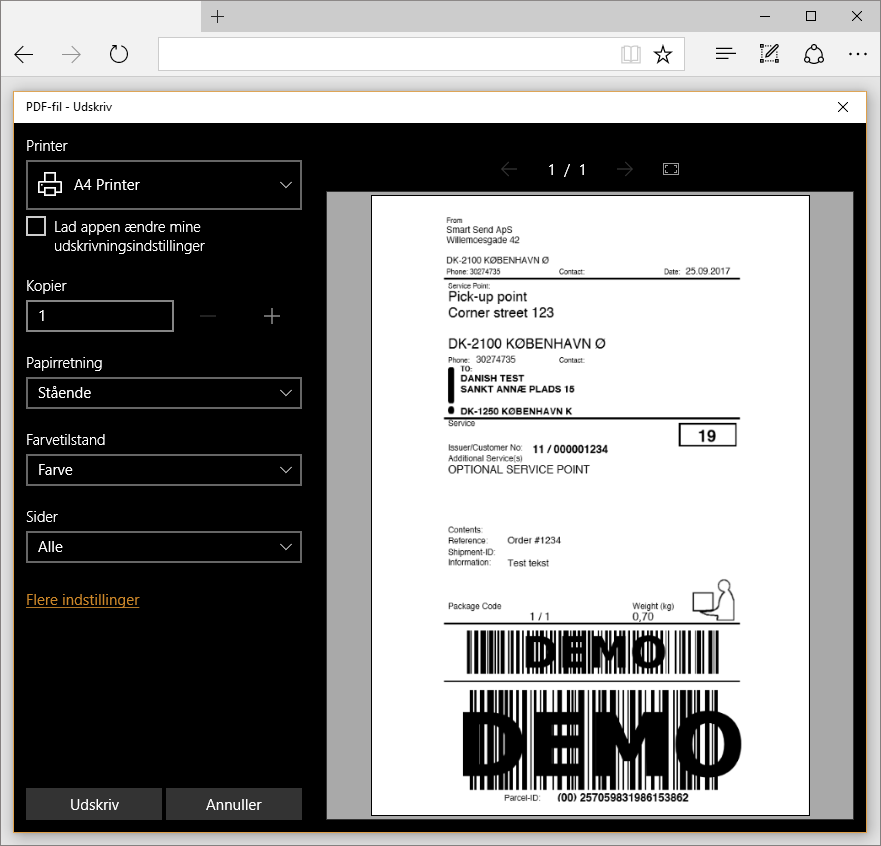This screenshot has width=881, height=846.
Task: Click the Annuller button
Action: [x=234, y=804]
